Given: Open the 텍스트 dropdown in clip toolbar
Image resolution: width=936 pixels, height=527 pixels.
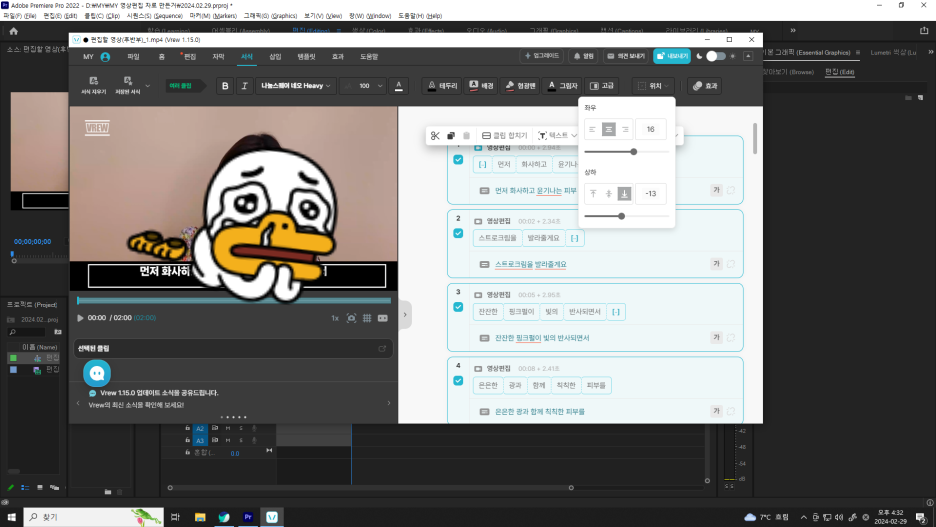Looking at the screenshot, I should 557,135.
